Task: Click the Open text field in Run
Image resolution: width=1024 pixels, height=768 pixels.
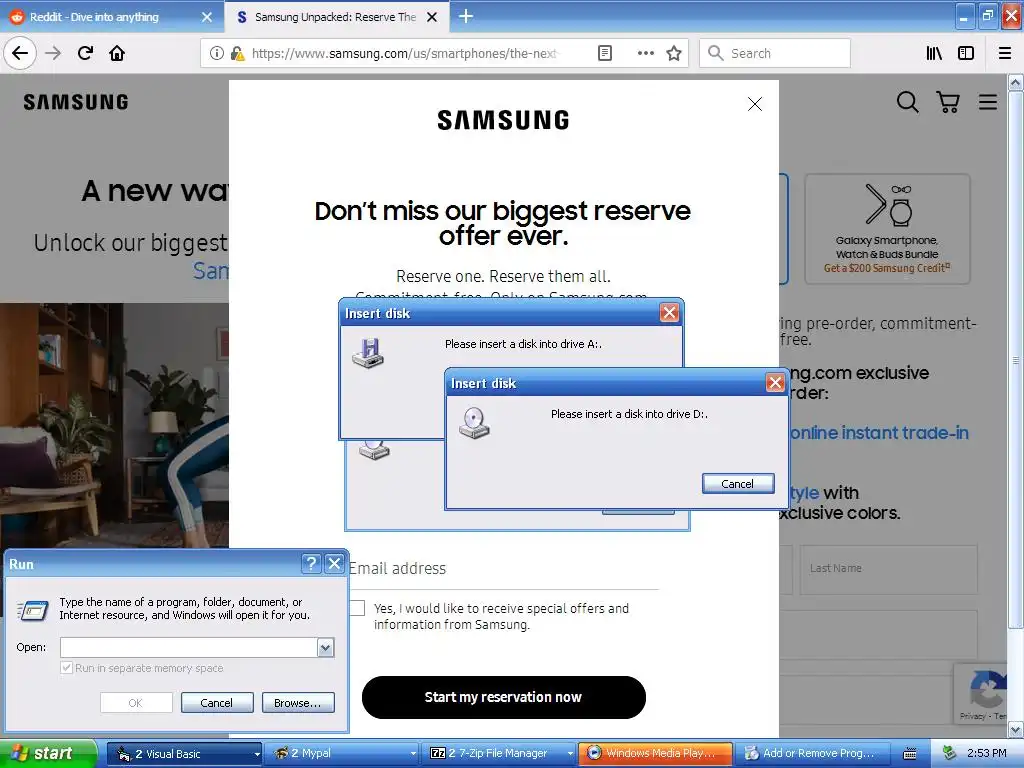Action: (x=189, y=647)
